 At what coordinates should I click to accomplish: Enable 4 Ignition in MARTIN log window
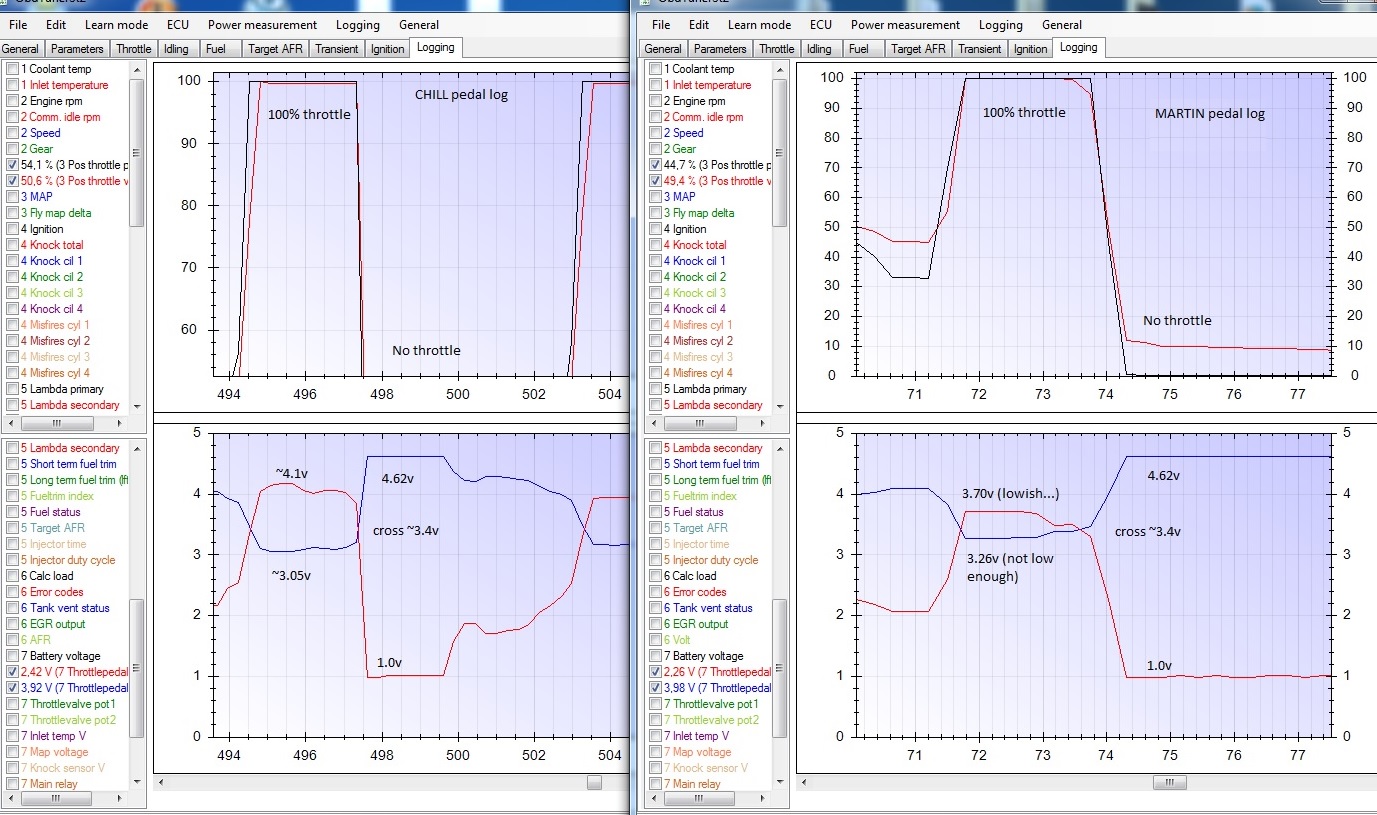(656, 229)
